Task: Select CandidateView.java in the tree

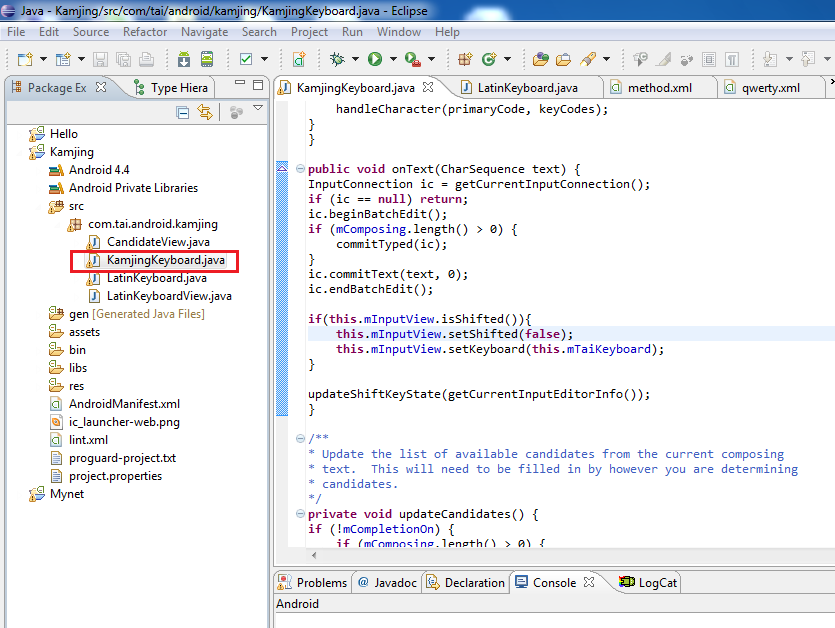Action: [148, 242]
